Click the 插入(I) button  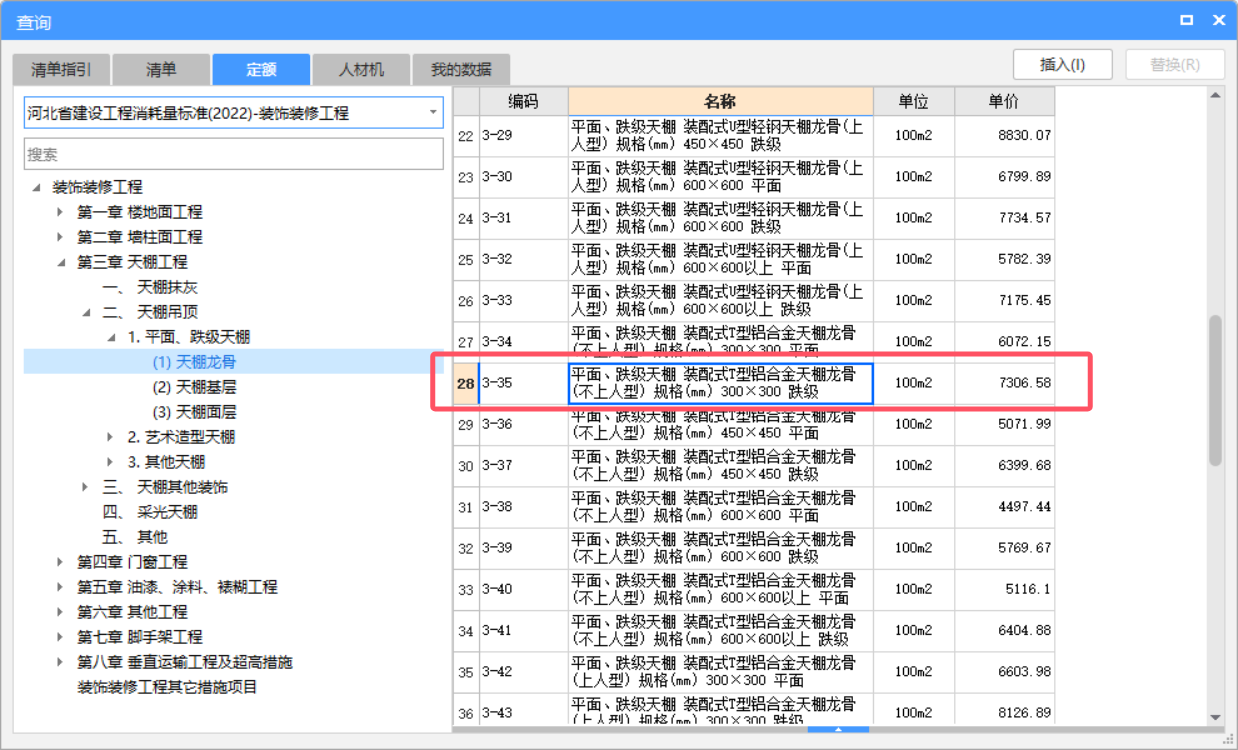(x=1063, y=64)
